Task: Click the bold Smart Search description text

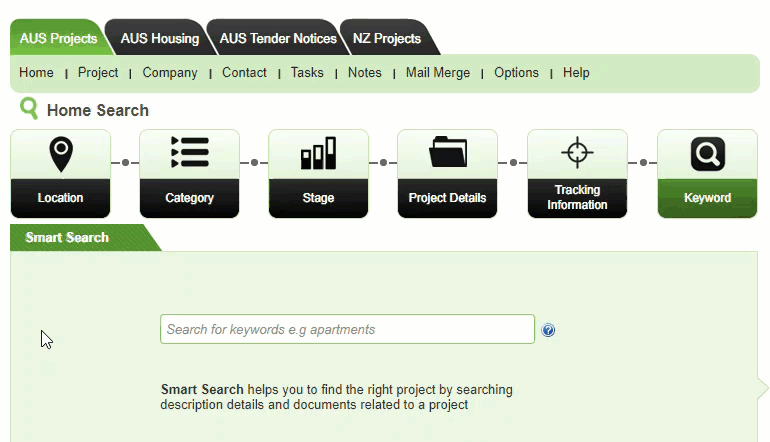Action: [202, 389]
